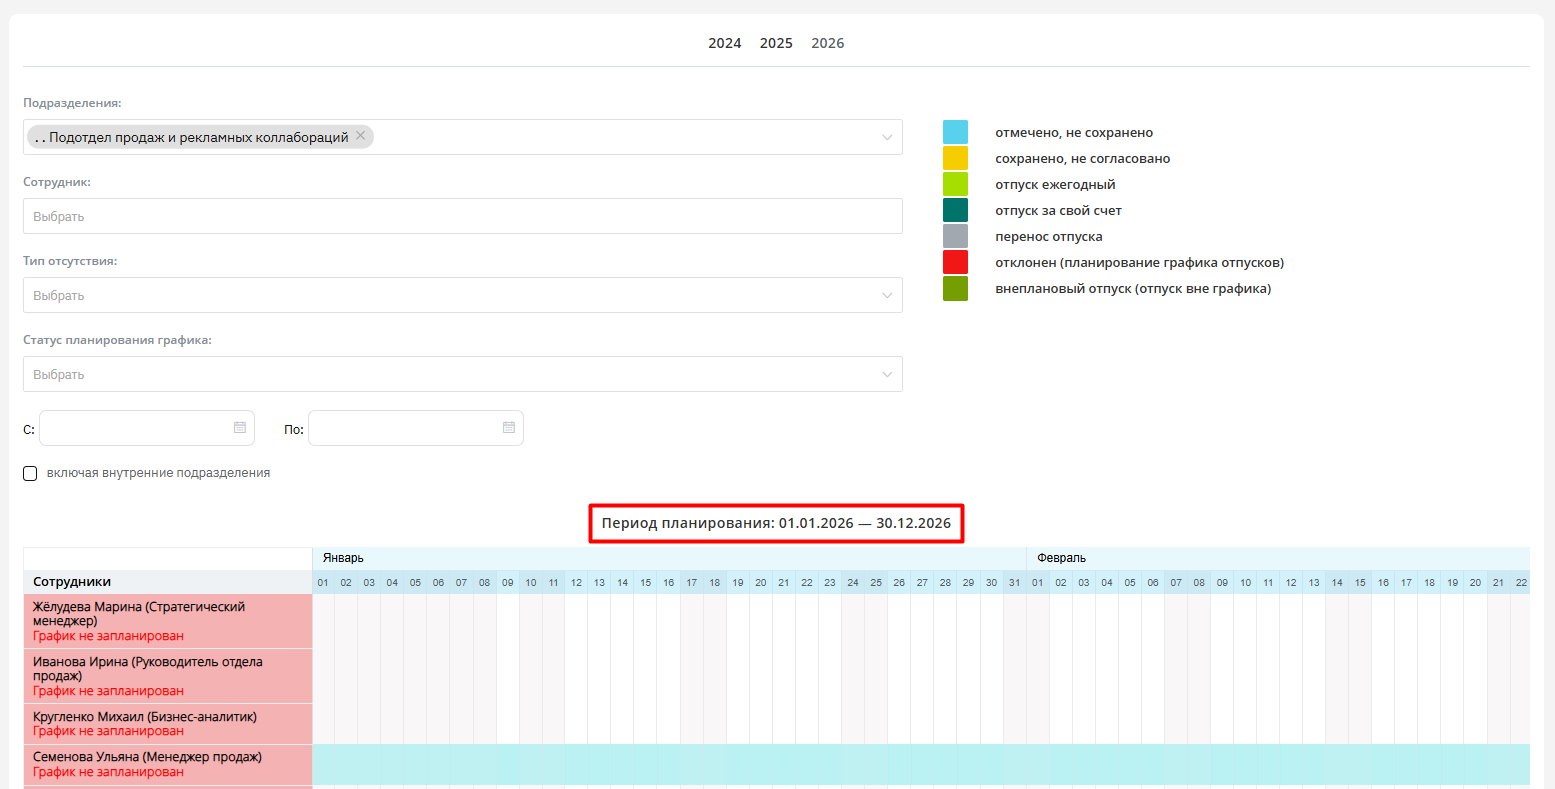The width and height of the screenshot is (1555, 789).
Task: Click the Сотрудник selection field
Action: [x=462, y=217]
